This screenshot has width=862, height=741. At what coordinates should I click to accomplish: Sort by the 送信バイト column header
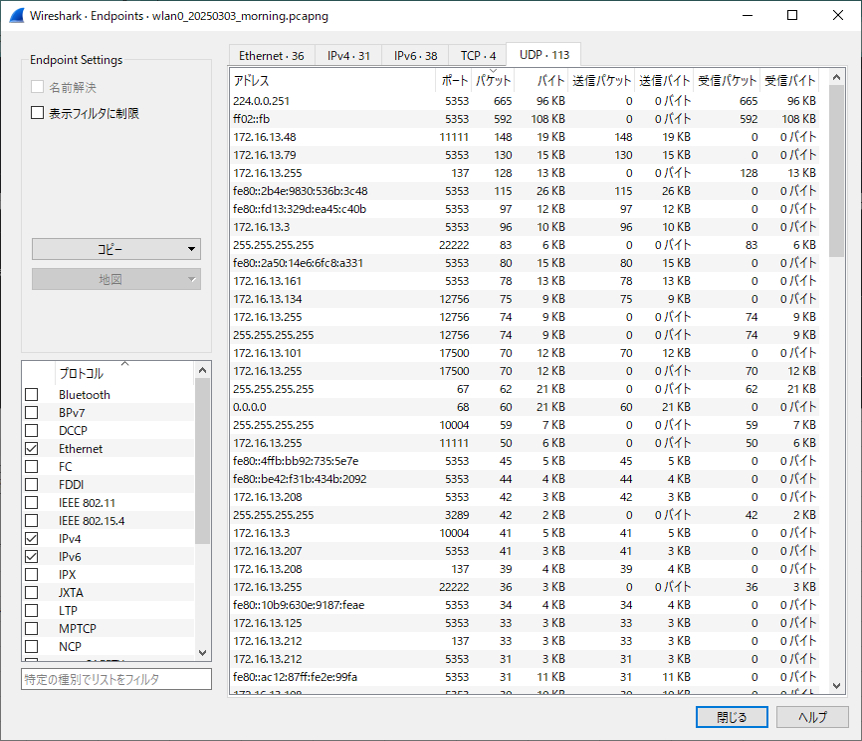664,80
